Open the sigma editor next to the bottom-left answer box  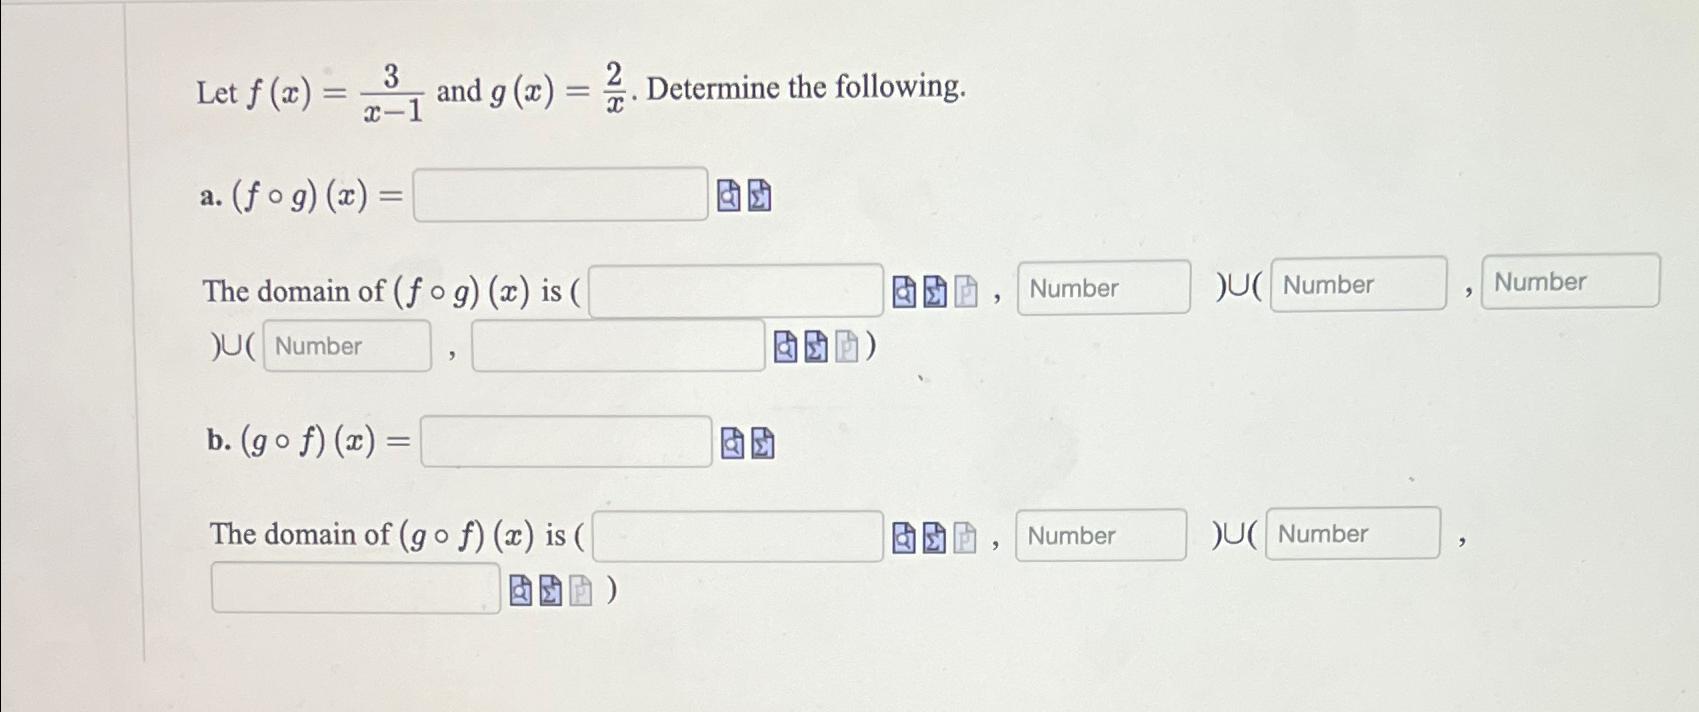click(550, 592)
